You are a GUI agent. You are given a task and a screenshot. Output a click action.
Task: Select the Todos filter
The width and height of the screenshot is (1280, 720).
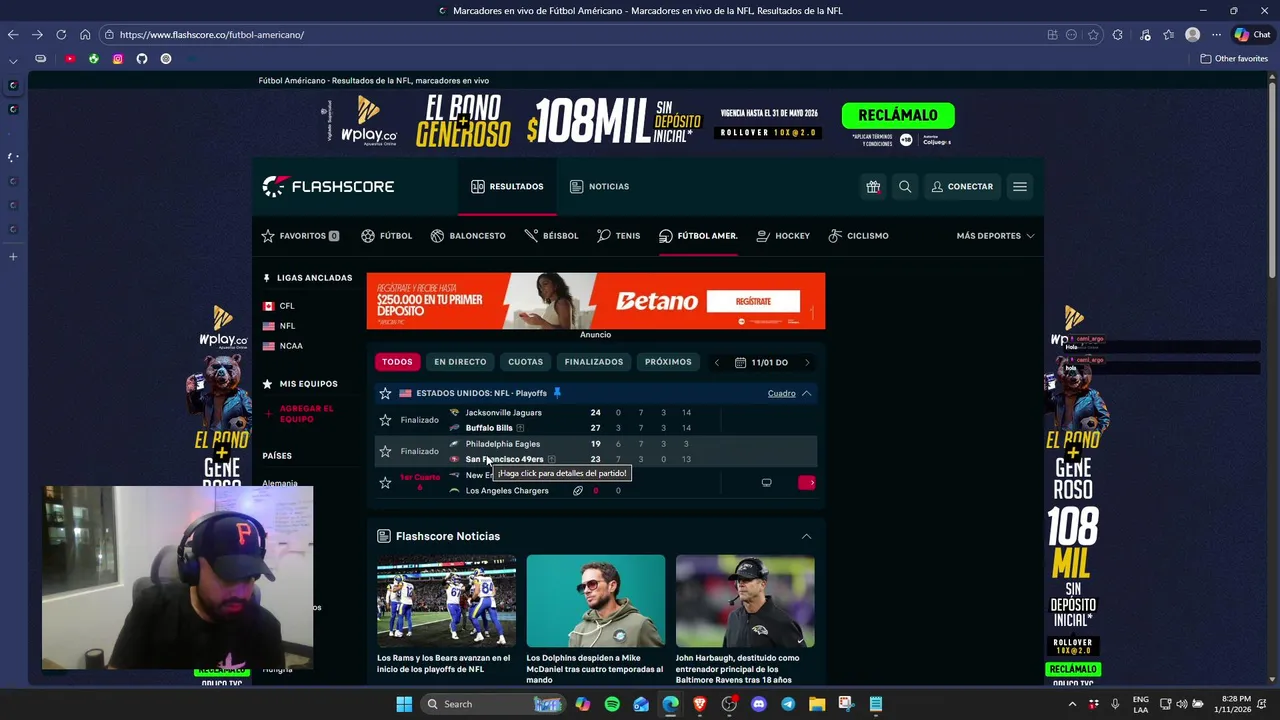pos(397,362)
